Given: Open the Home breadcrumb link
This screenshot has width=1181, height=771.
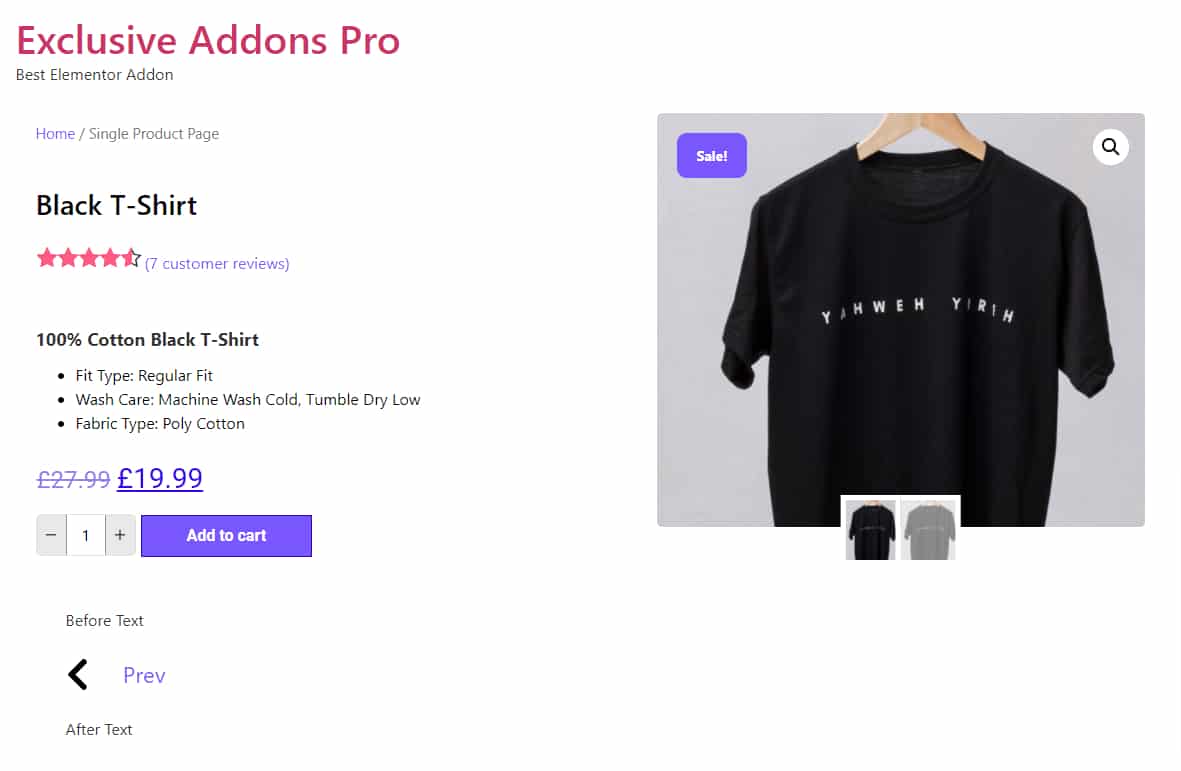Looking at the screenshot, I should tap(55, 134).
